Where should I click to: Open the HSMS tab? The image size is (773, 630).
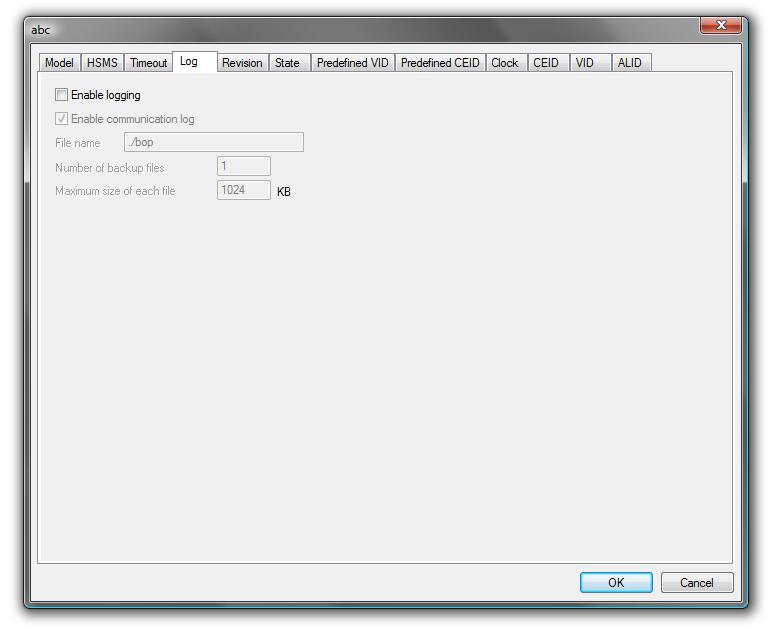coord(102,63)
